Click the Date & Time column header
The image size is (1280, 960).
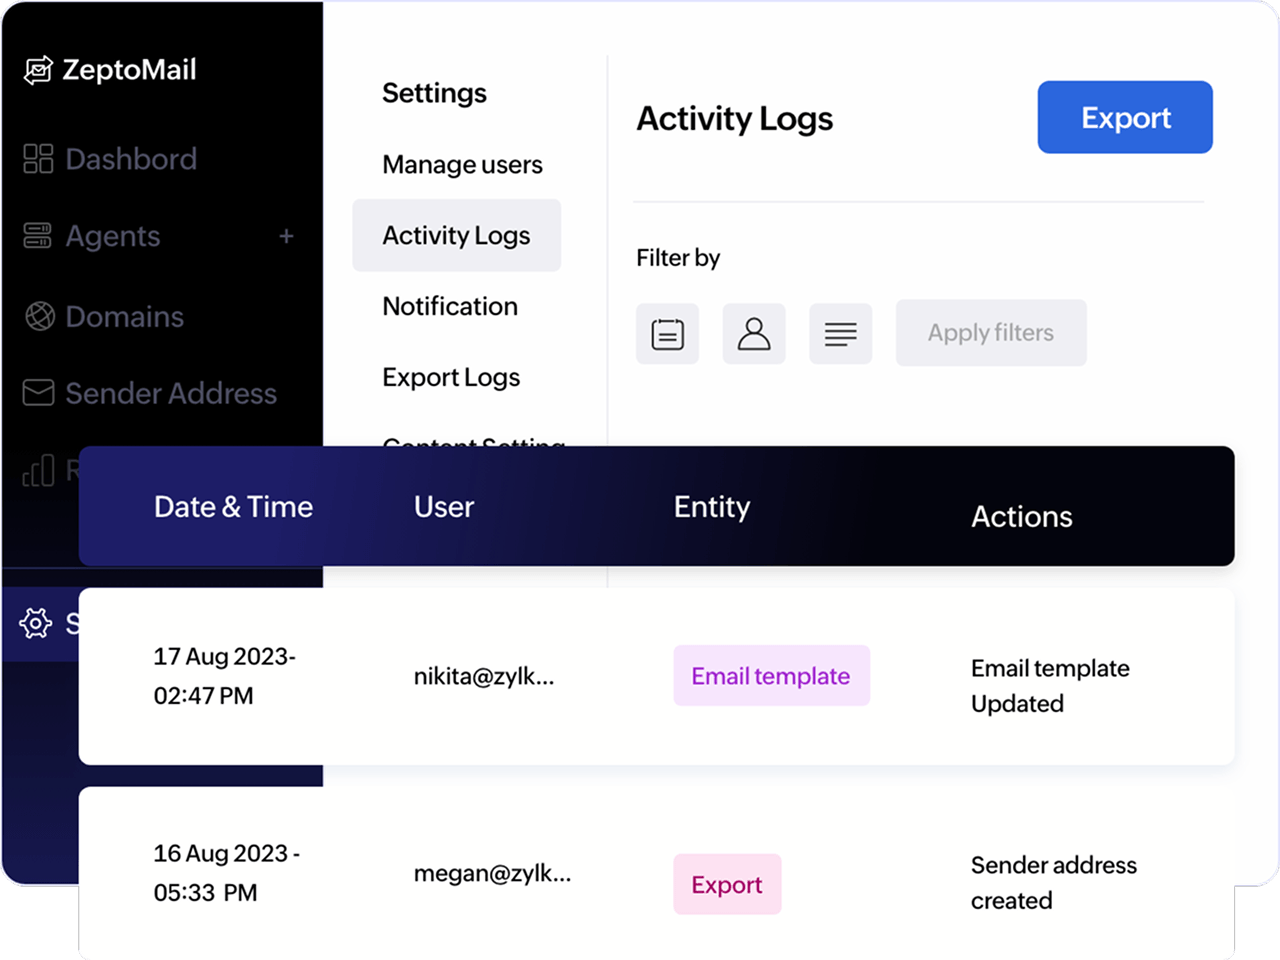tap(233, 507)
